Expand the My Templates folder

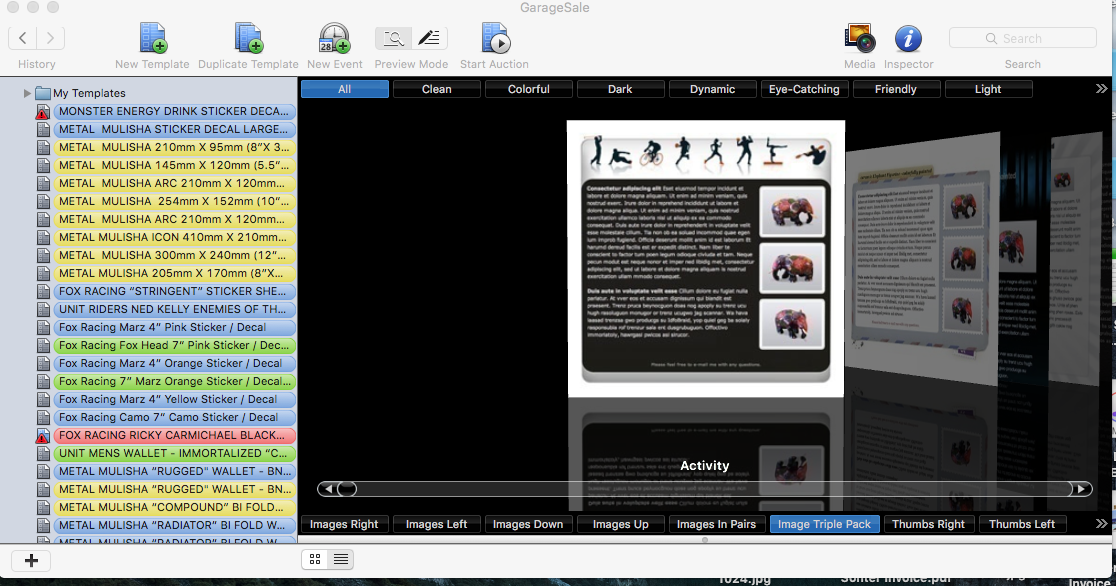pyautogui.click(x=28, y=93)
